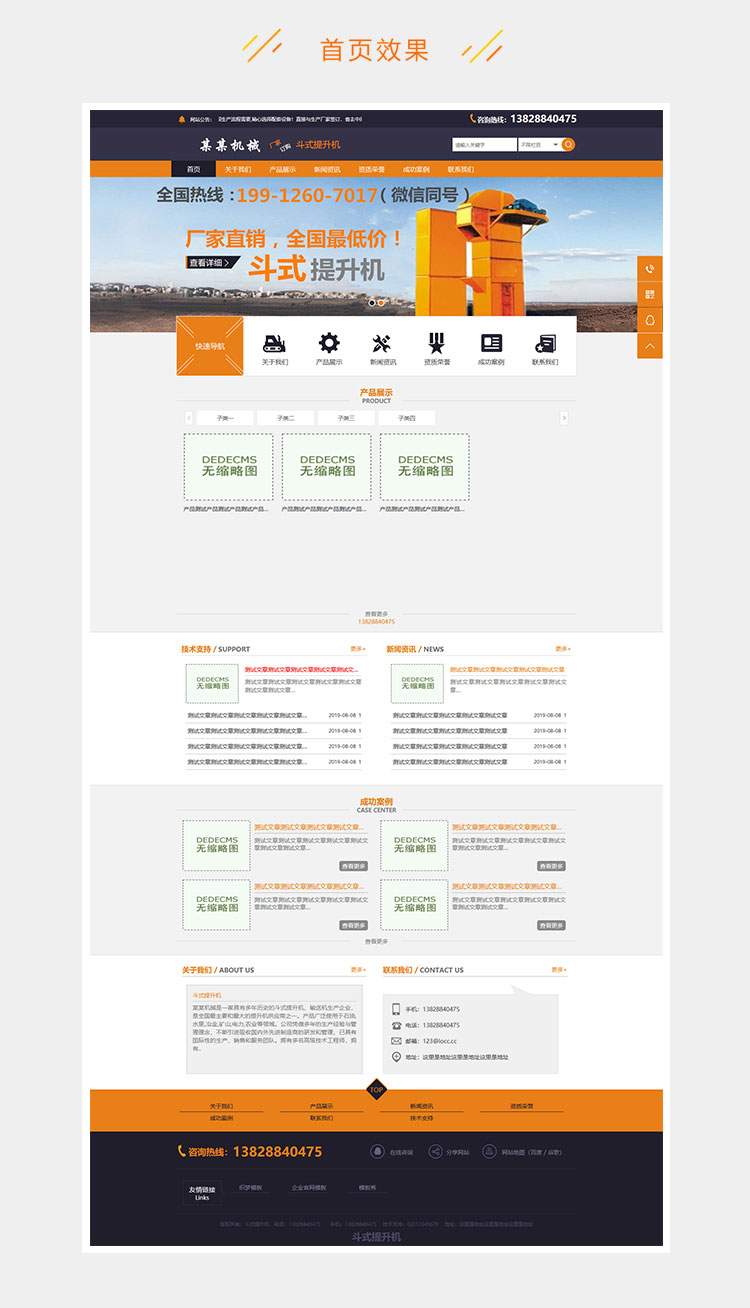This screenshot has height=1308, width=750.
Task: Open the 联系我们 tab in navigation bar
Action: pos(461,169)
